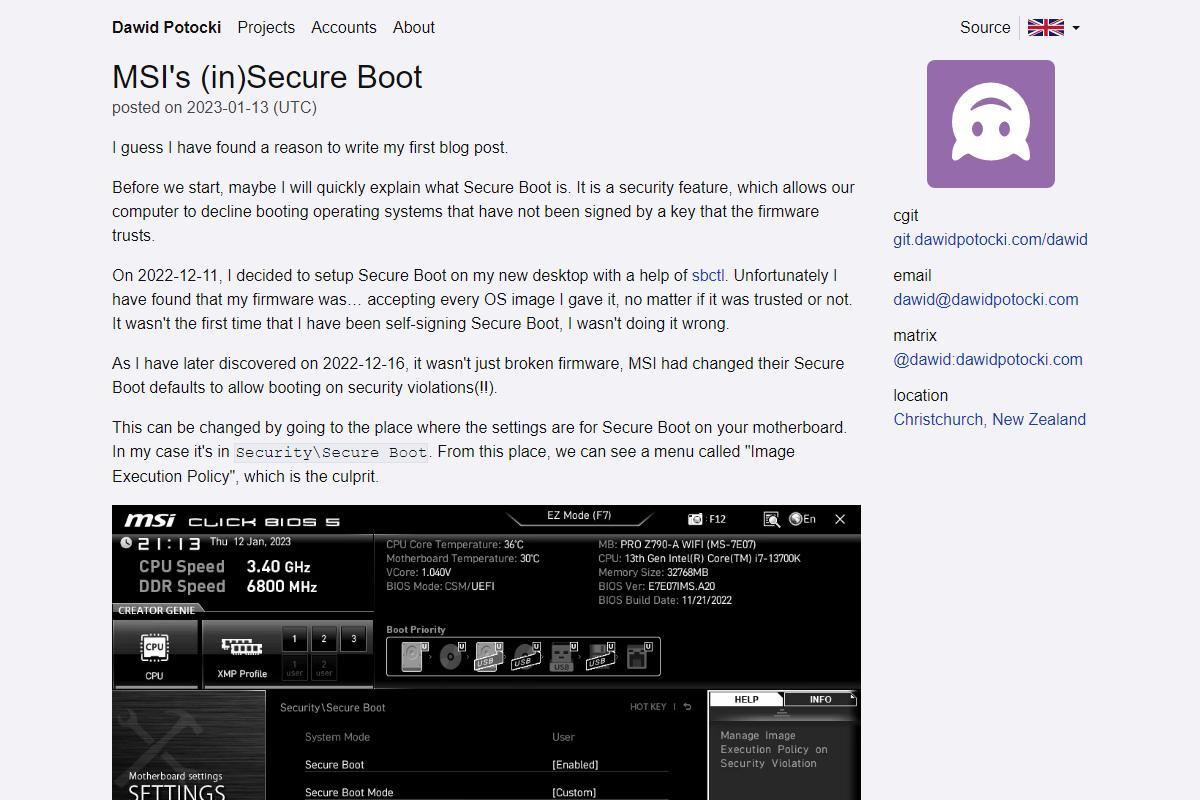This screenshot has width=1200, height=800.
Task: Select XMP profile 1 button
Action: click(294, 638)
